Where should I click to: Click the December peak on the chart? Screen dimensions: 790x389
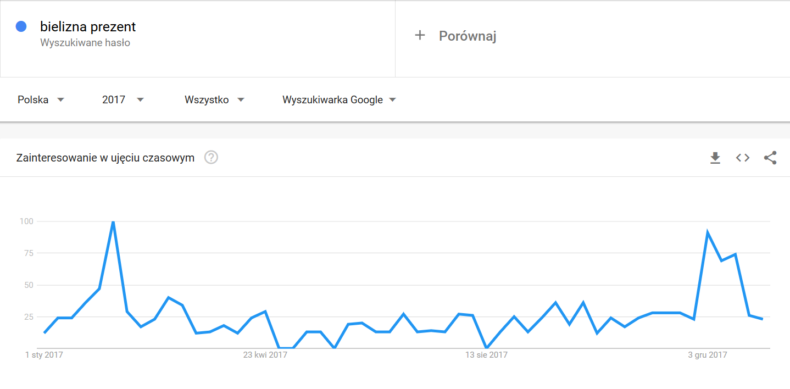[x=708, y=232]
